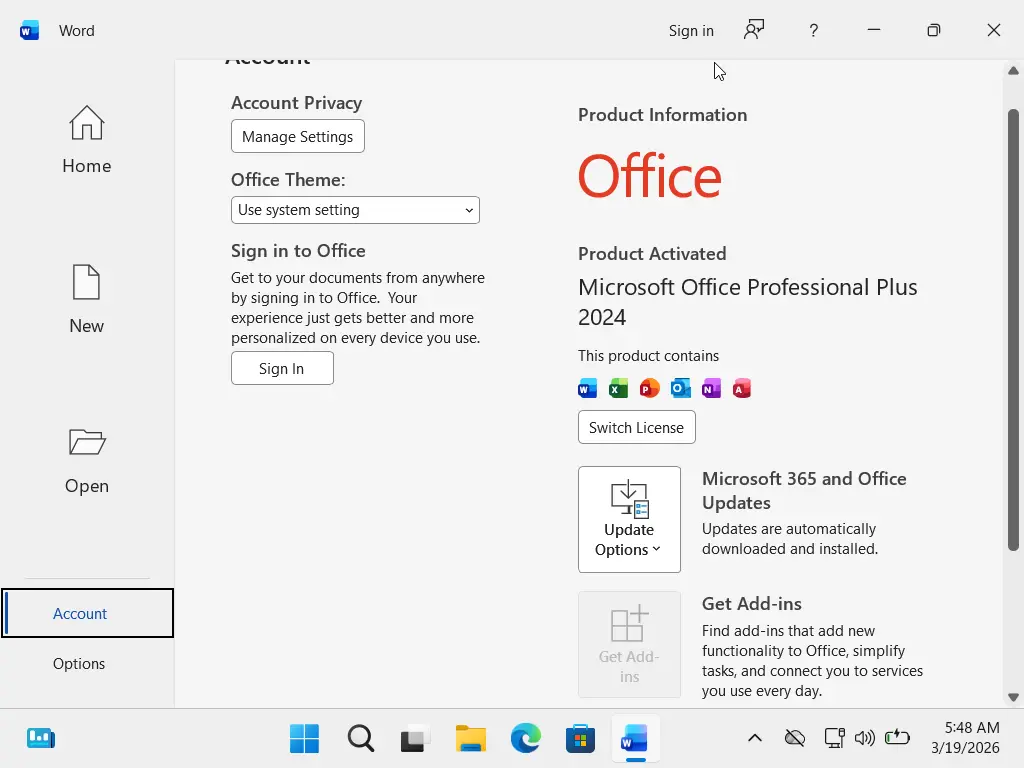Click the cloud sync-off tray icon
This screenshot has height=768, width=1024.
[x=795, y=738]
